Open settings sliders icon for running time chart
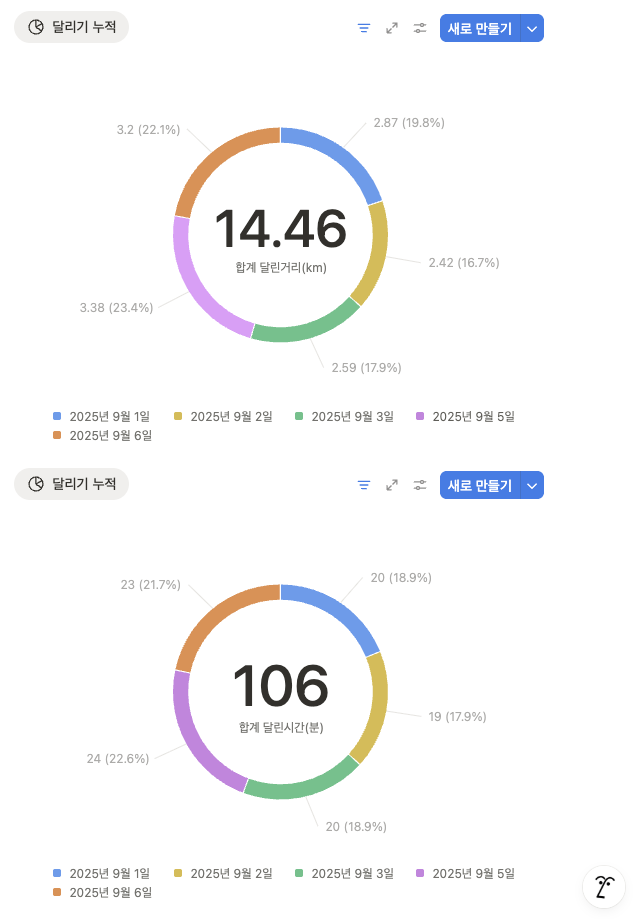Screen dimensions: 637x919 pos(420,485)
